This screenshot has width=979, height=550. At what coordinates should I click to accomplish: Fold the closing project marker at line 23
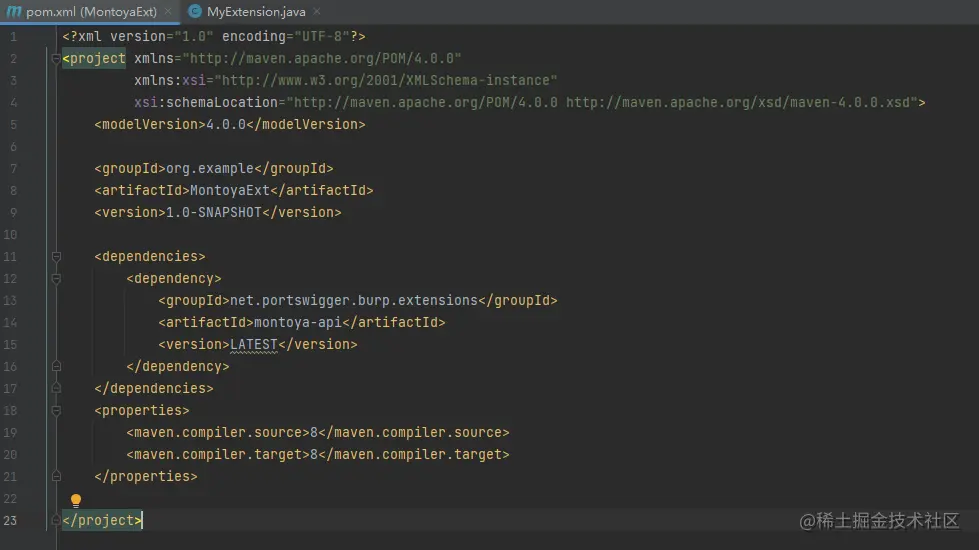[x=56, y=521]
